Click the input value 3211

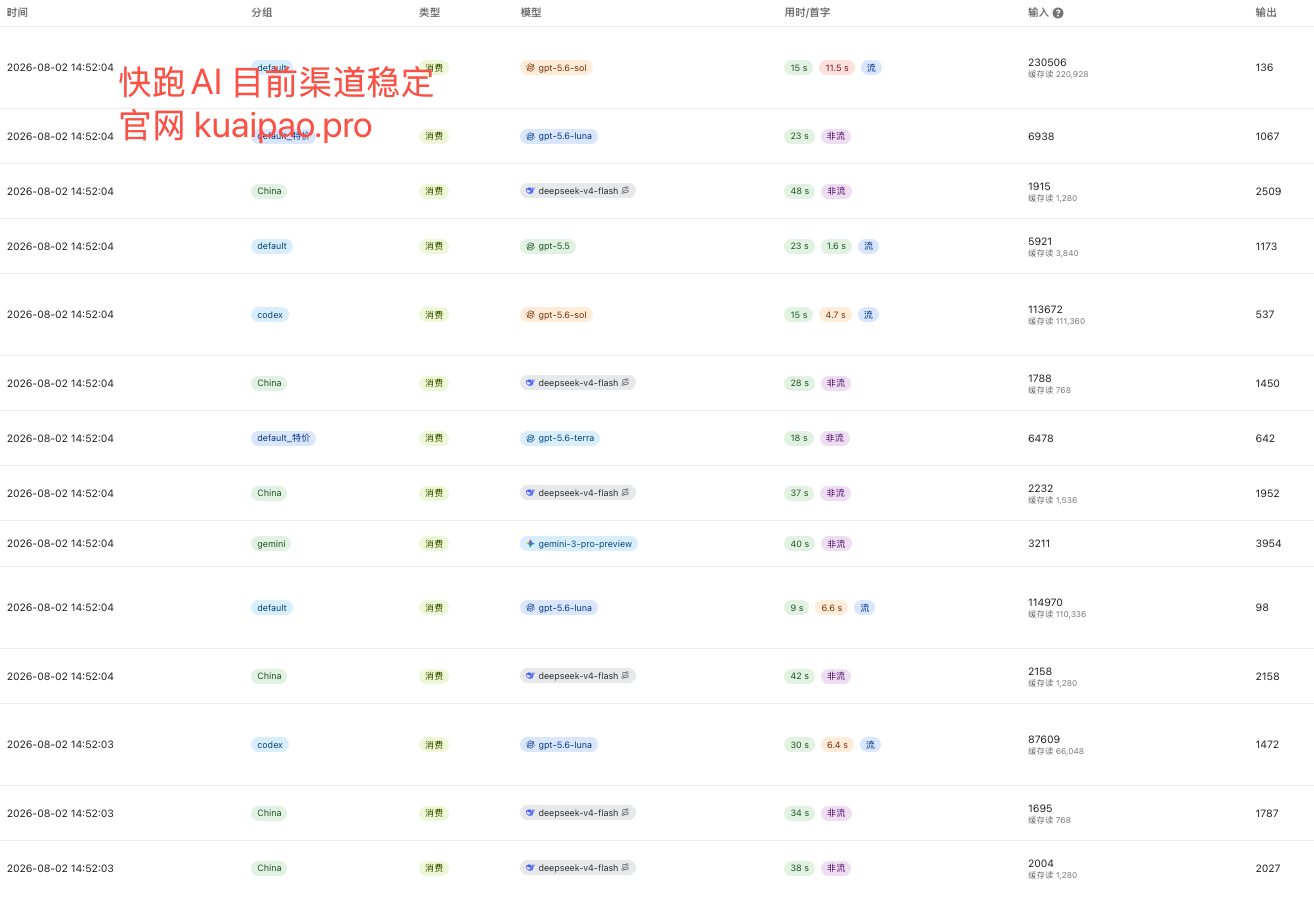1041,544
